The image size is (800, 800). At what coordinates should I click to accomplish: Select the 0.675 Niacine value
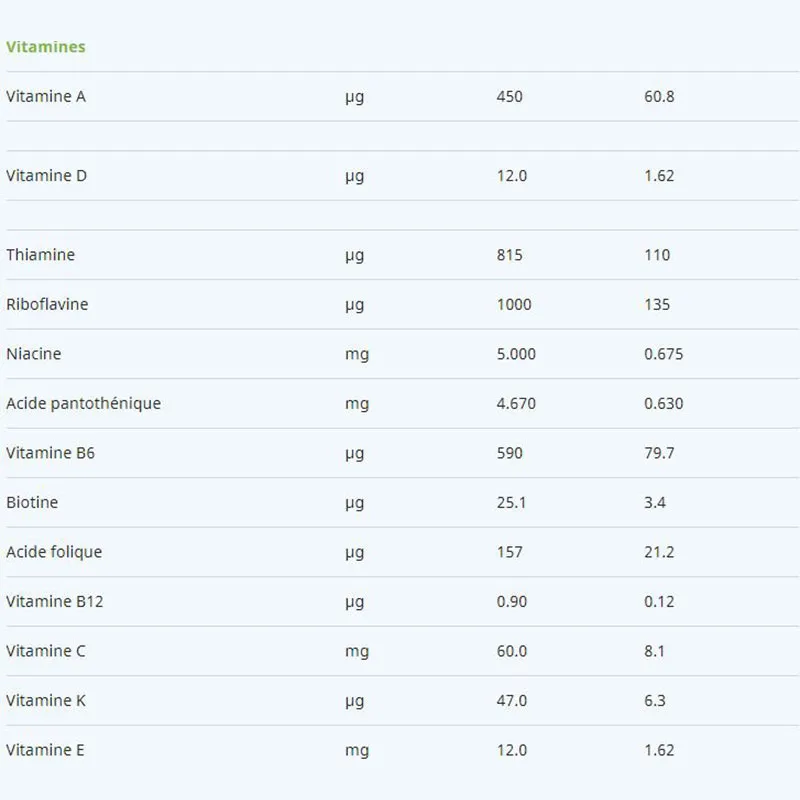tap(664, 354)
